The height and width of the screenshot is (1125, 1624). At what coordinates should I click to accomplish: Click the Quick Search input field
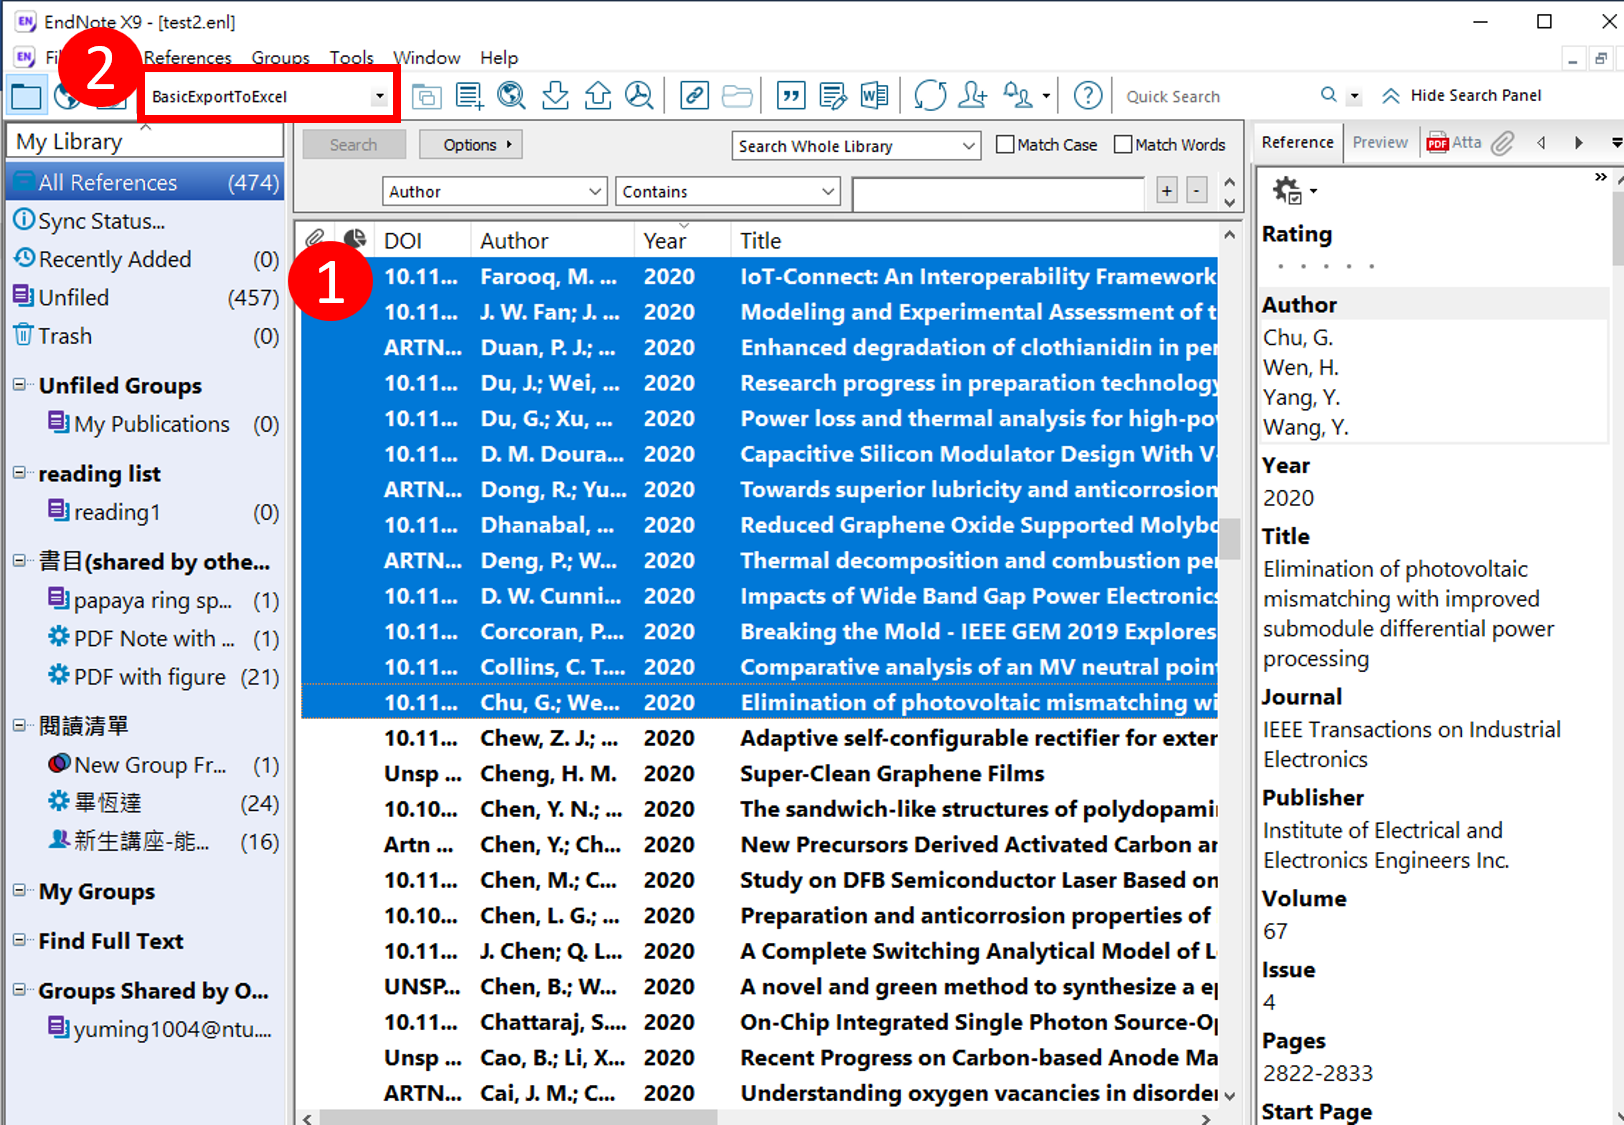tap(1215, 97)
